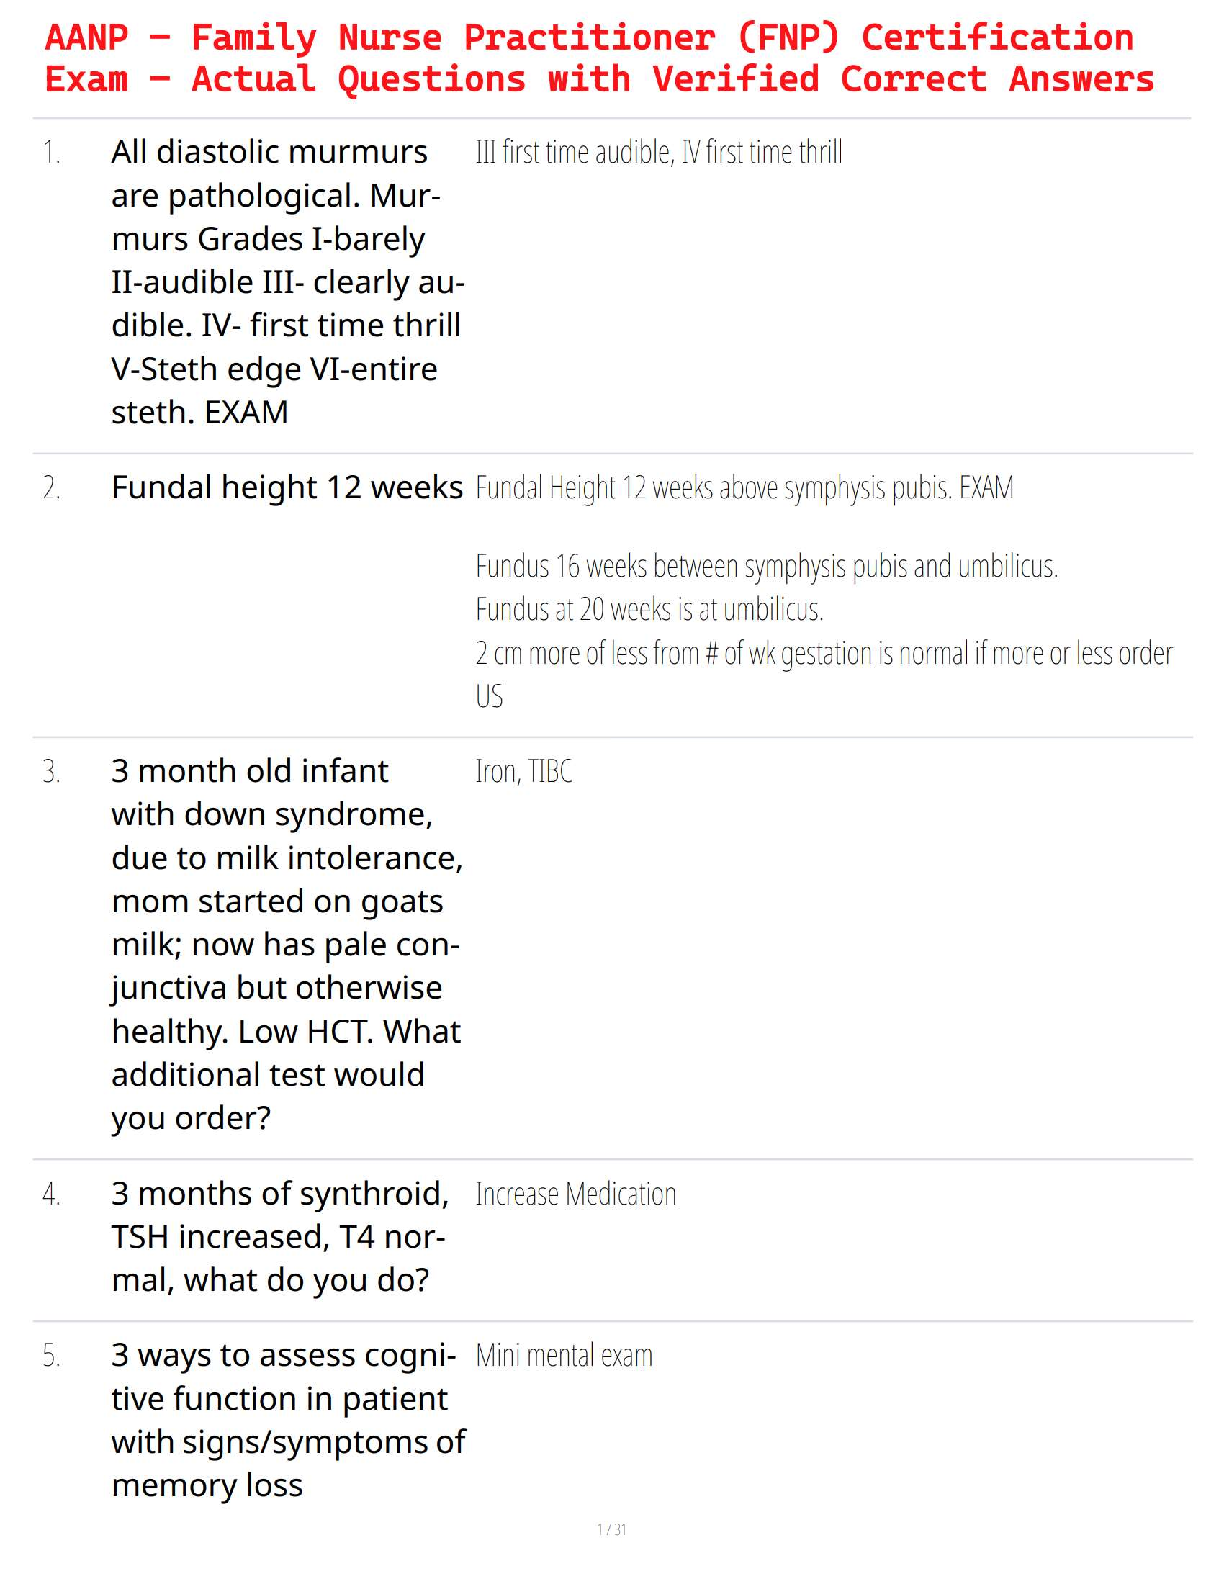The image size is (1224, 1584).
Task: Click question number 5 marker
Action: [51, 1357]
